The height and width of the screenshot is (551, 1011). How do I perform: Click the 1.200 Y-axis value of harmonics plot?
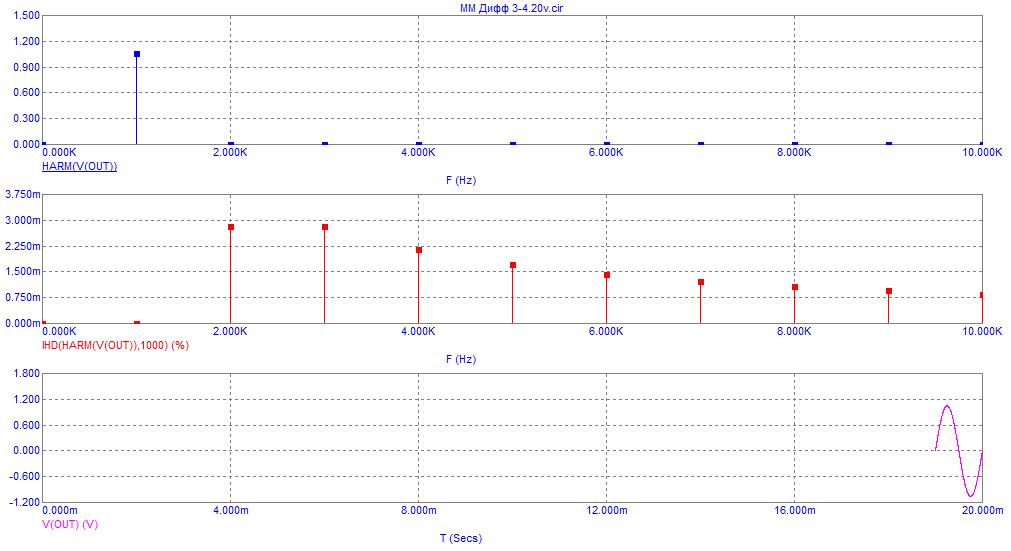pyautogui.click(x=26, y=41)
